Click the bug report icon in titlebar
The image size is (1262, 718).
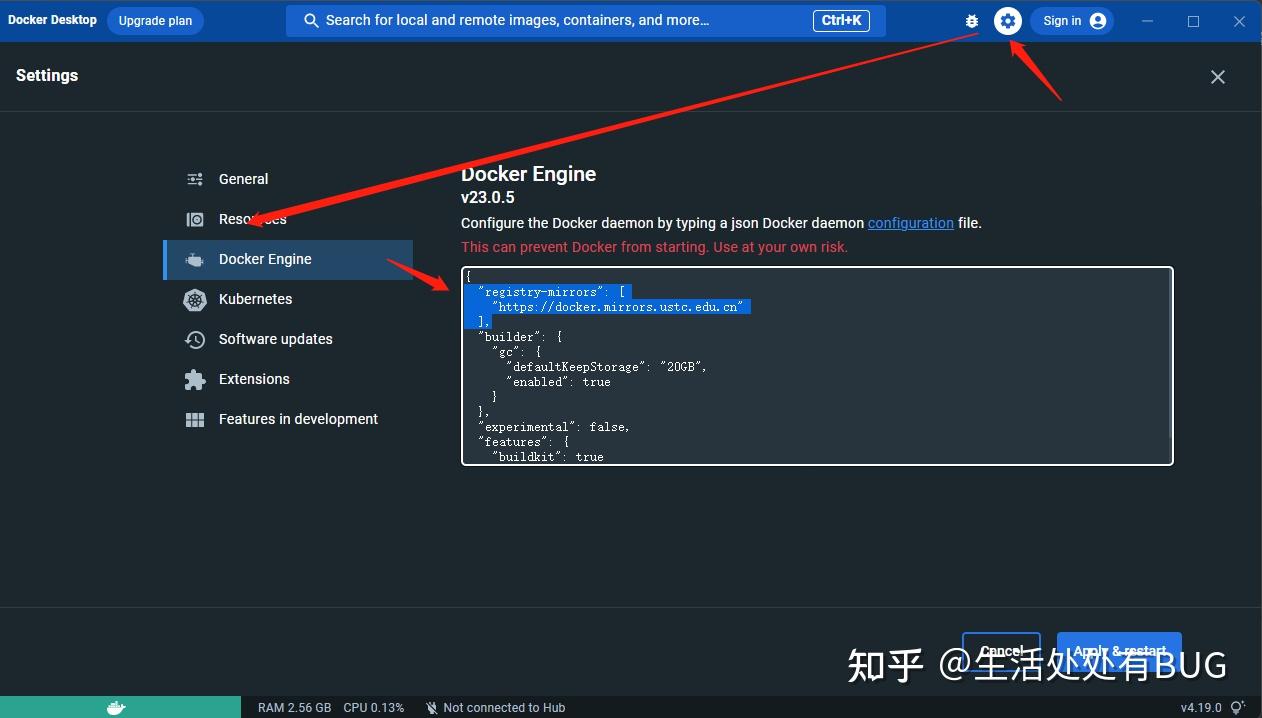pos(972,20)
